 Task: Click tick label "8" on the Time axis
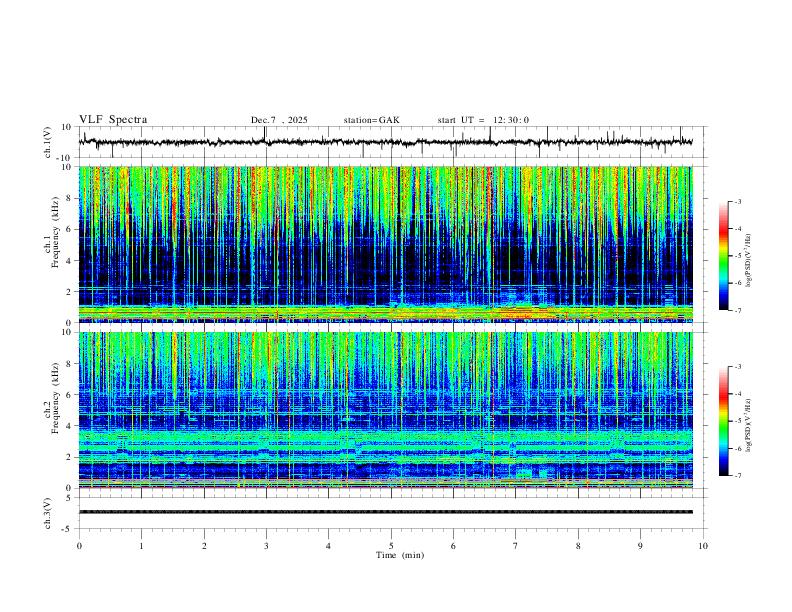(578, 546)
